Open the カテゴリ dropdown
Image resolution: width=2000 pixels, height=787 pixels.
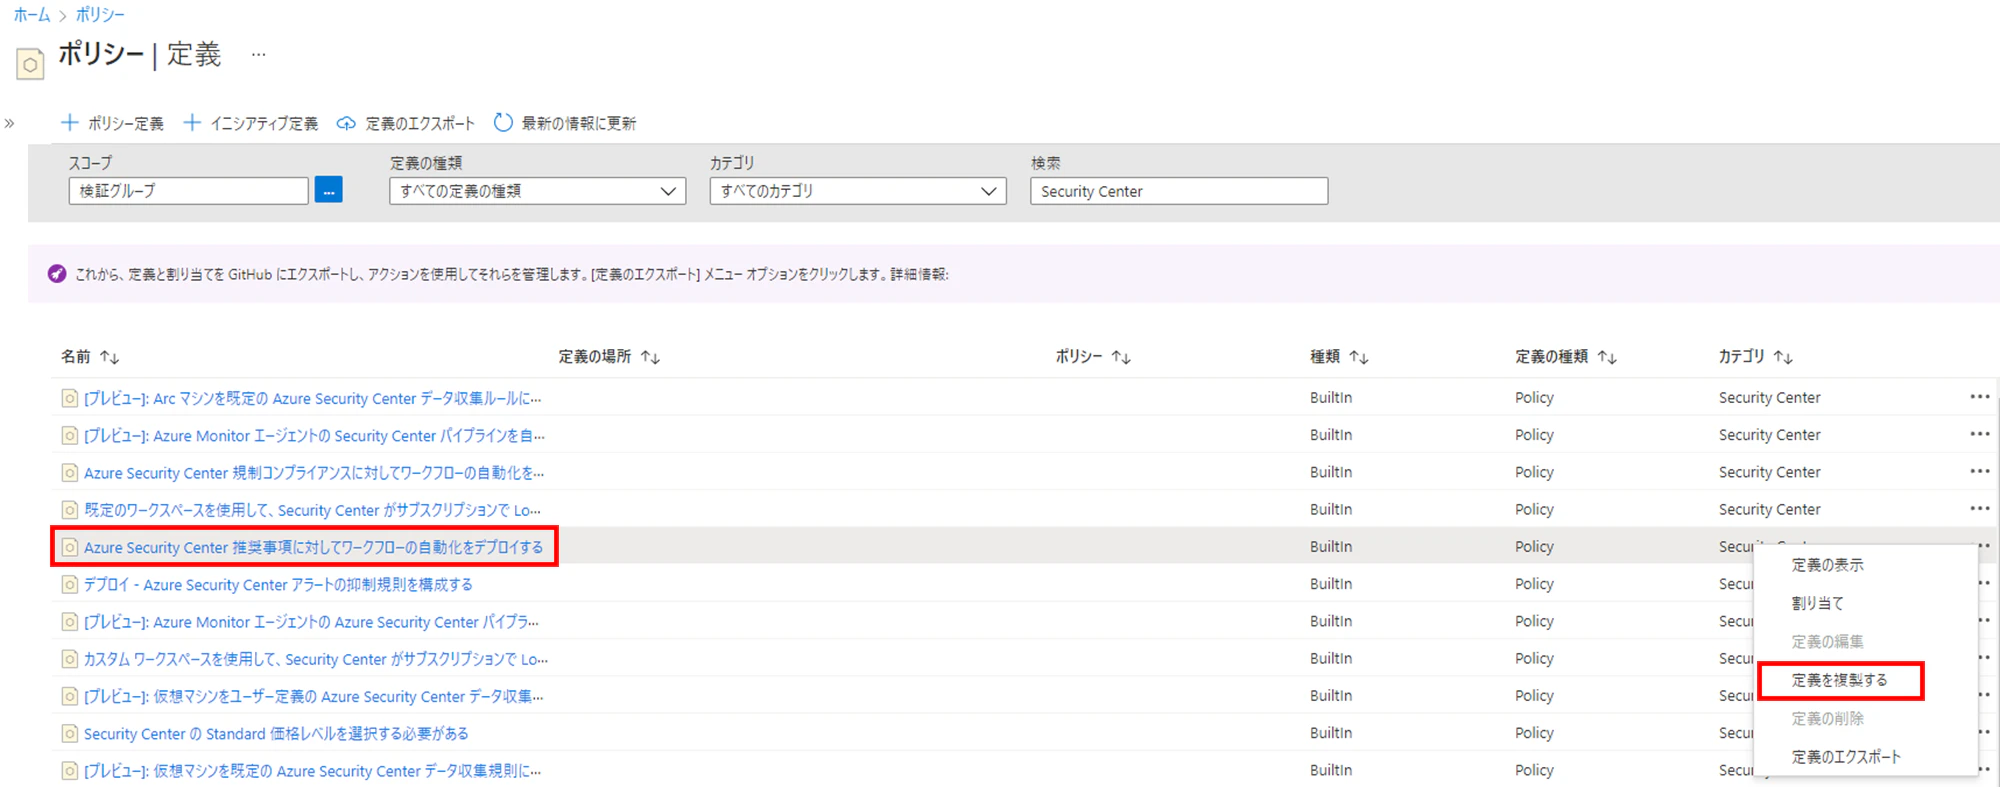[x=858, y=191]
